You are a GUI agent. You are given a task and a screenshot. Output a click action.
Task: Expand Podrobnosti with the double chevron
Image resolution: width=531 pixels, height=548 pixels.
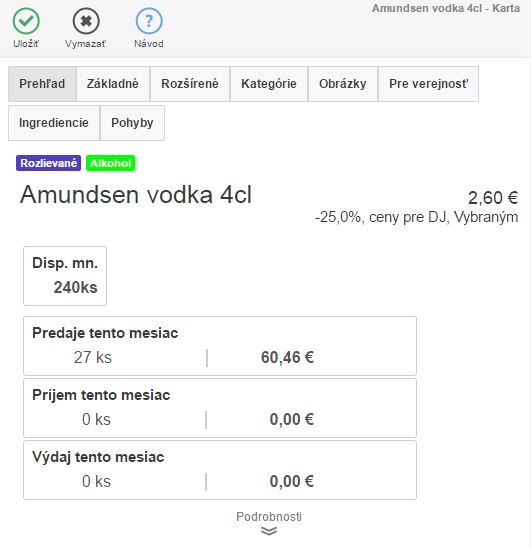tap(269, 531)
